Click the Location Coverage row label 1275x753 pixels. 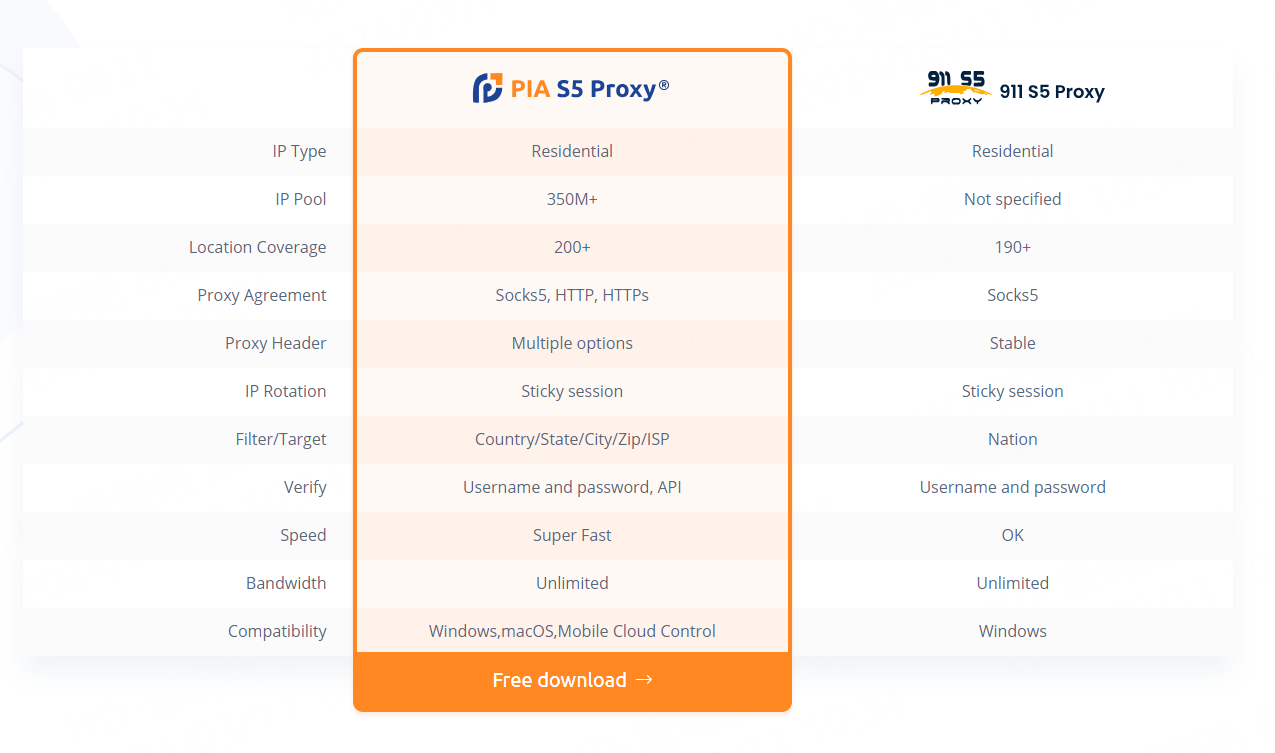(258, 247)
